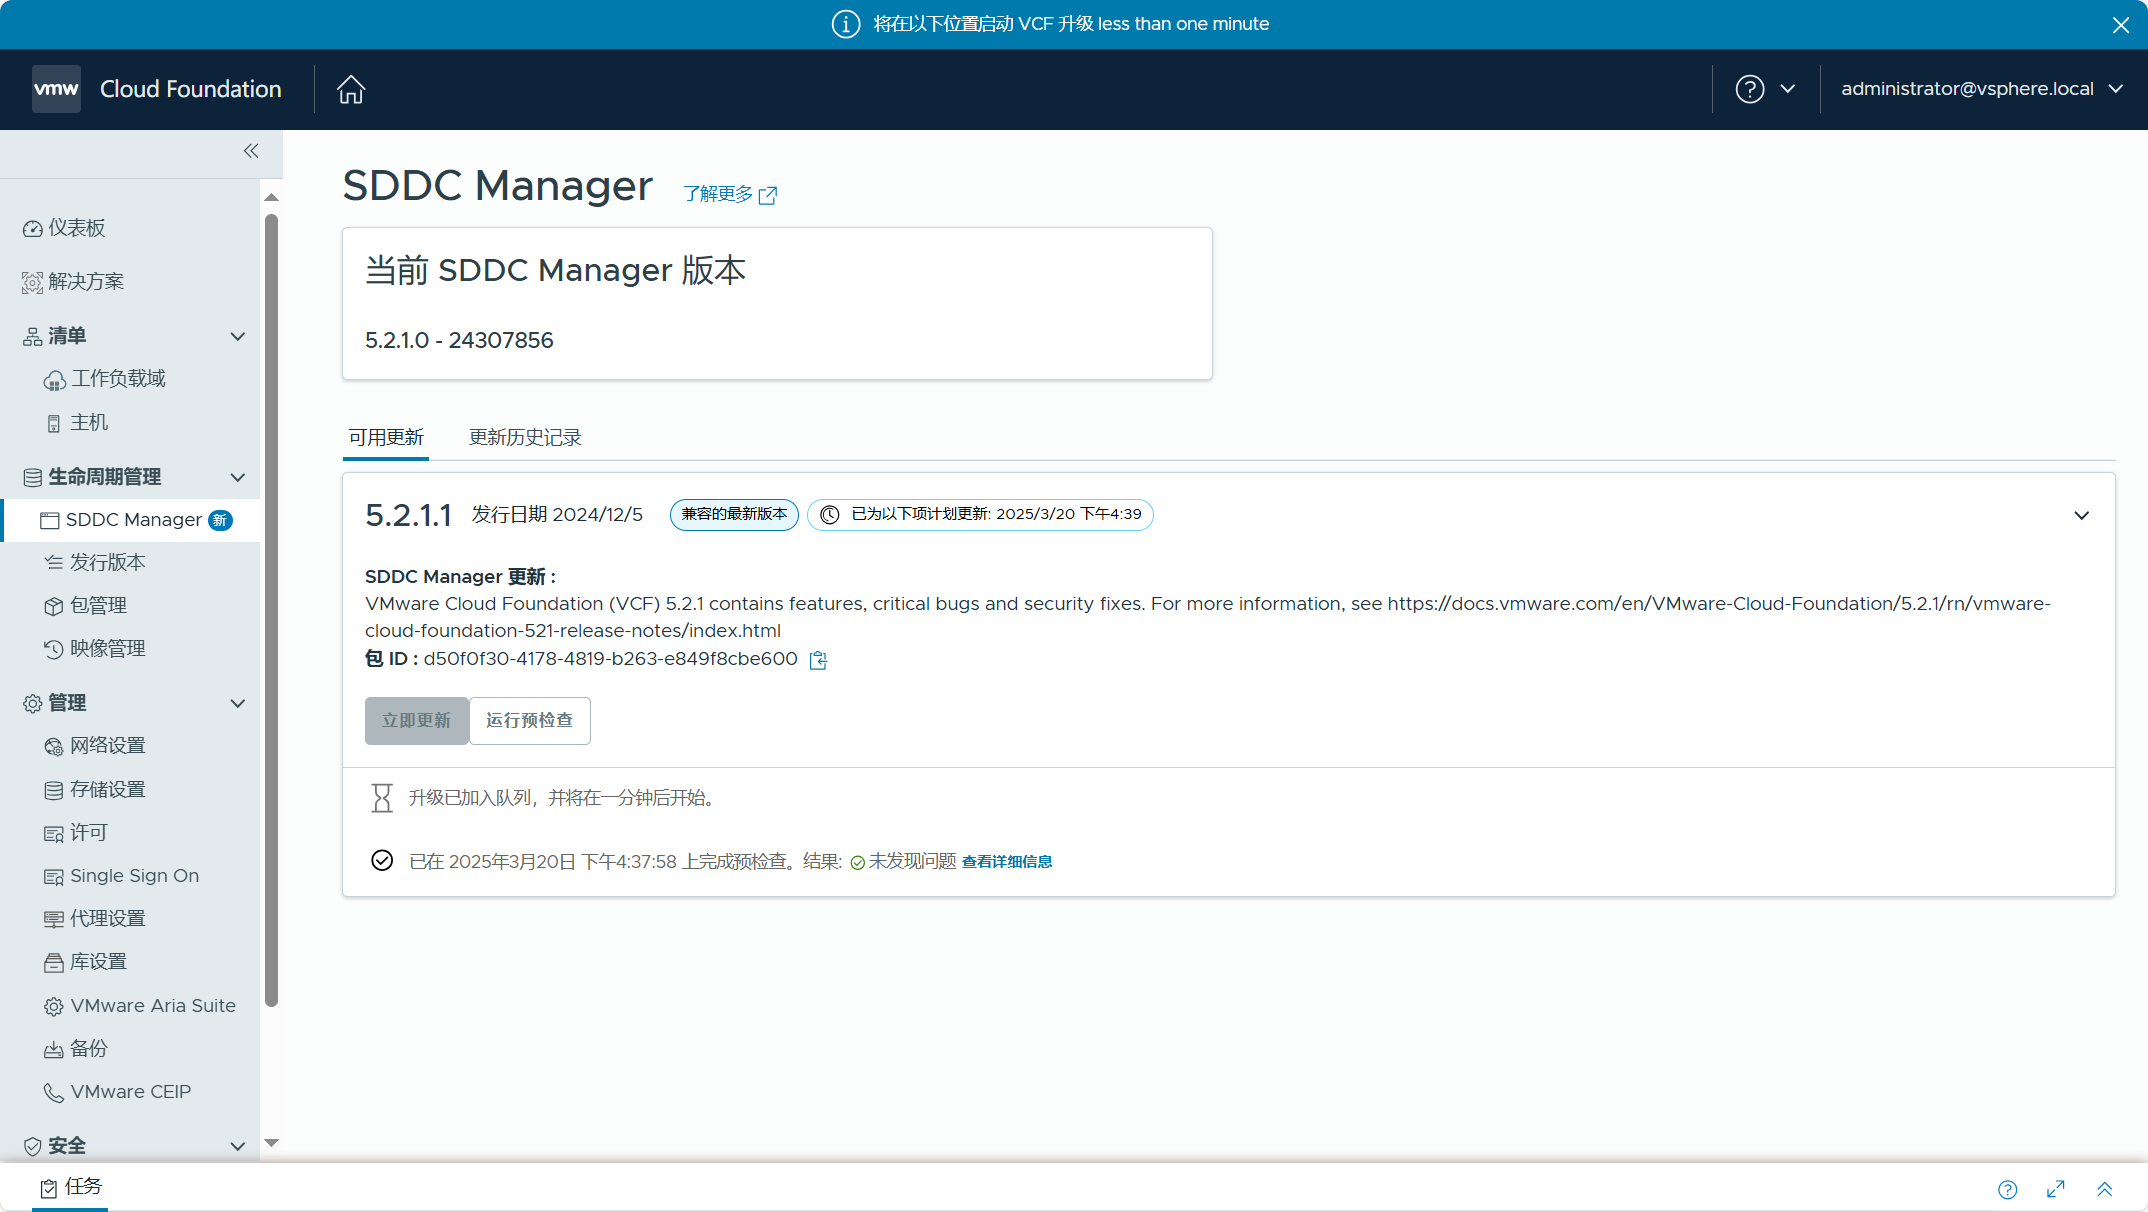Viewport: 2148px width, 1212px height.
Task: Copy the bundle ID with copy icon
Action: pyautogui.click(x=818, y=660)
